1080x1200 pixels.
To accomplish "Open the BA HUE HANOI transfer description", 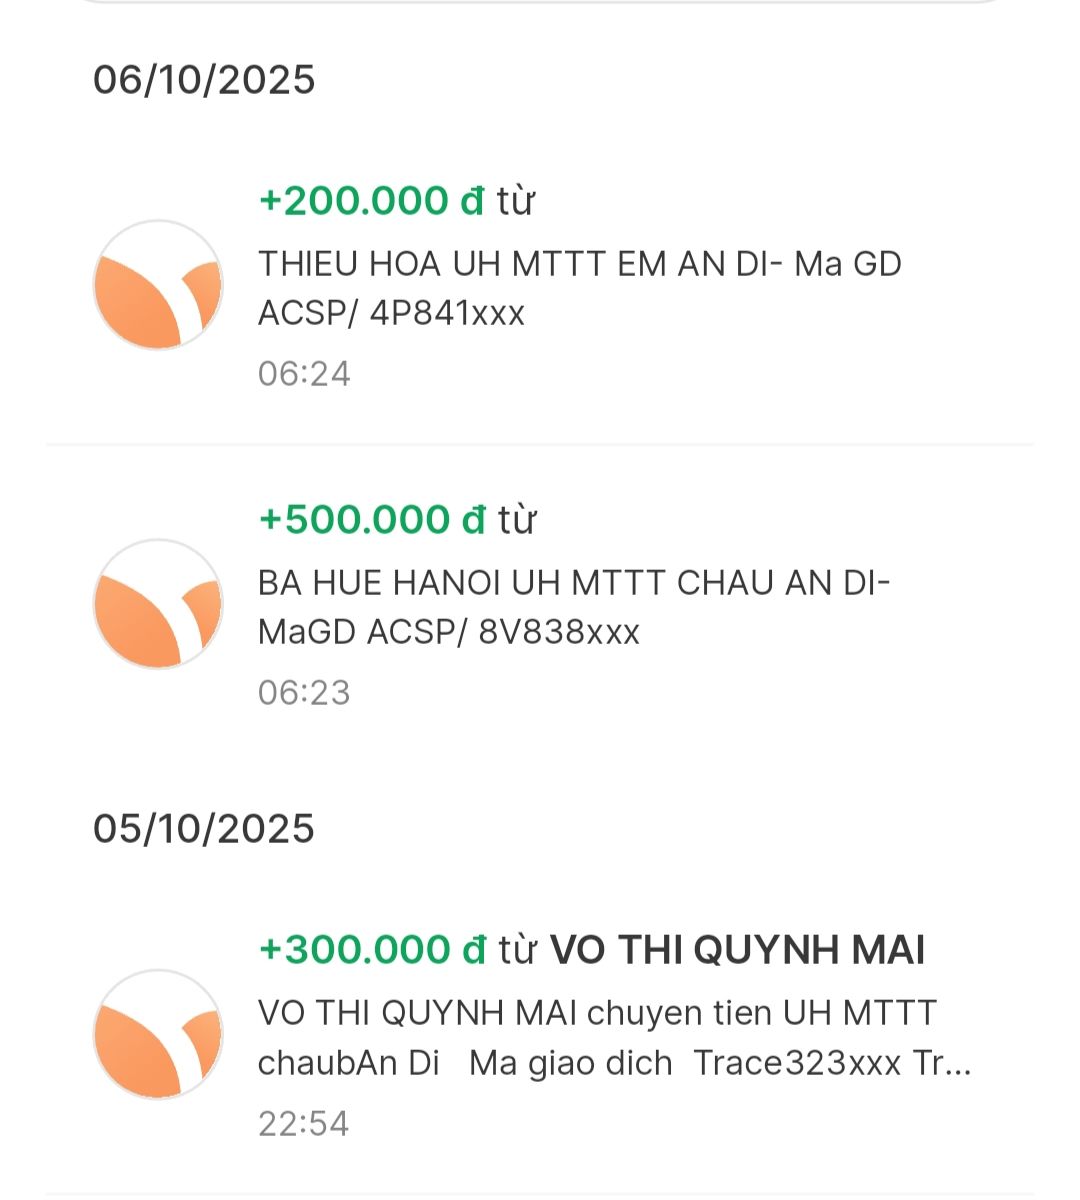I will (573, 583).
